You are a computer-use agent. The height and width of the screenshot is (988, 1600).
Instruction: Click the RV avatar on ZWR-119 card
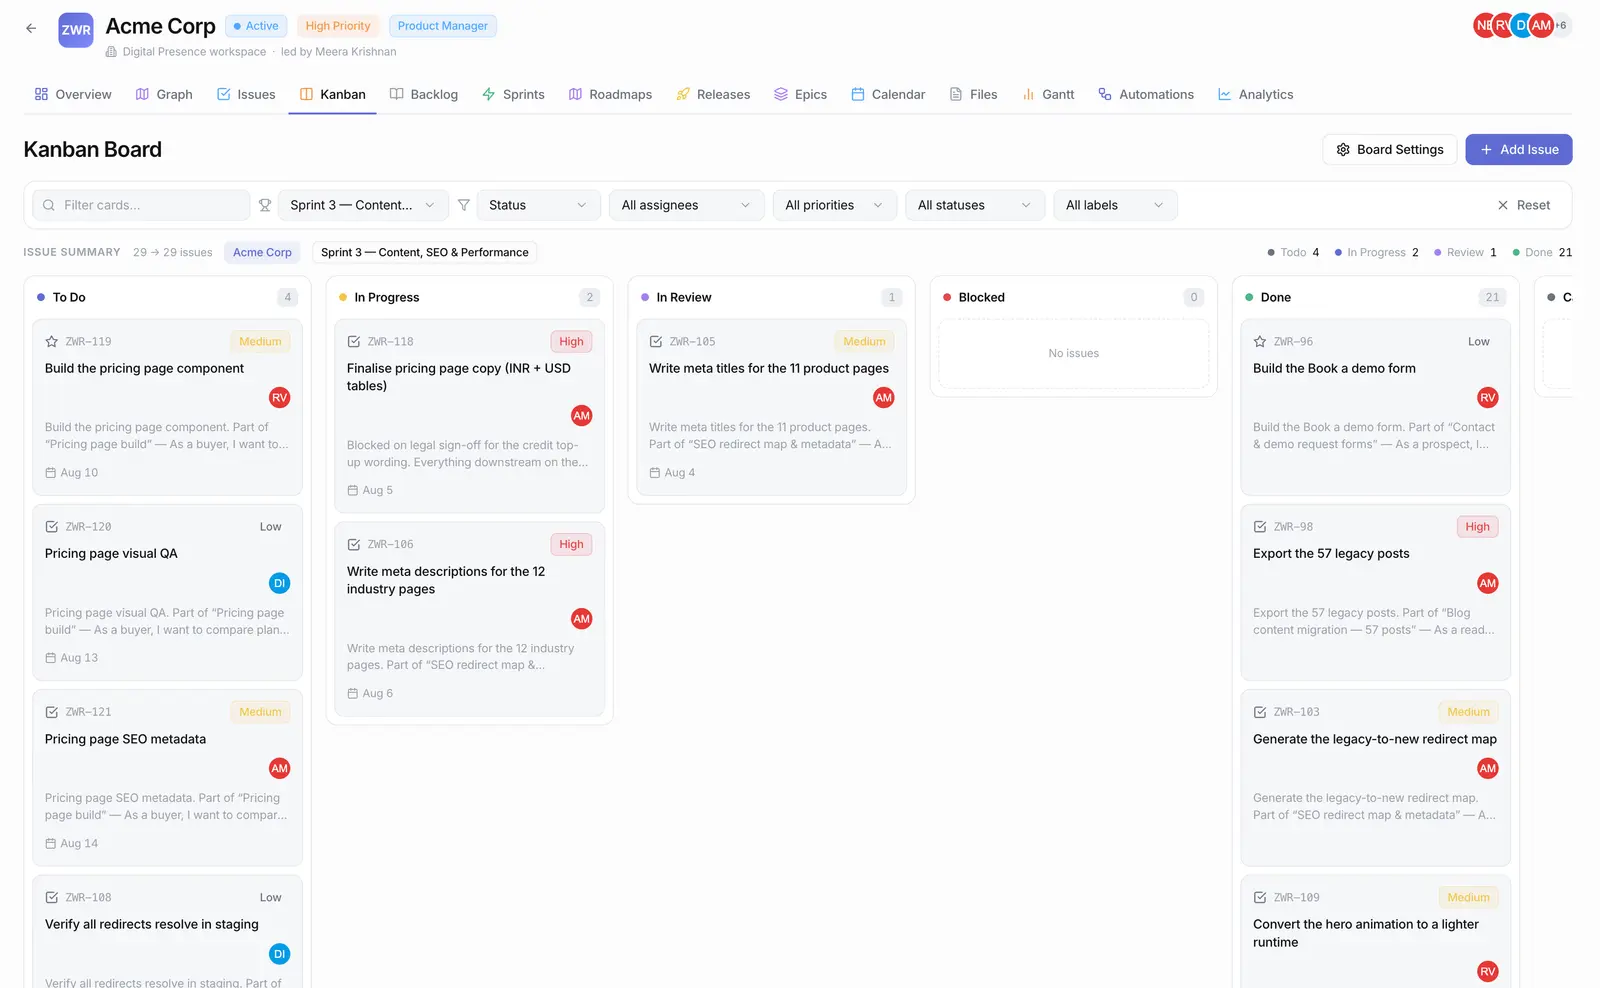pyautogui.click(x=280, y=398)
